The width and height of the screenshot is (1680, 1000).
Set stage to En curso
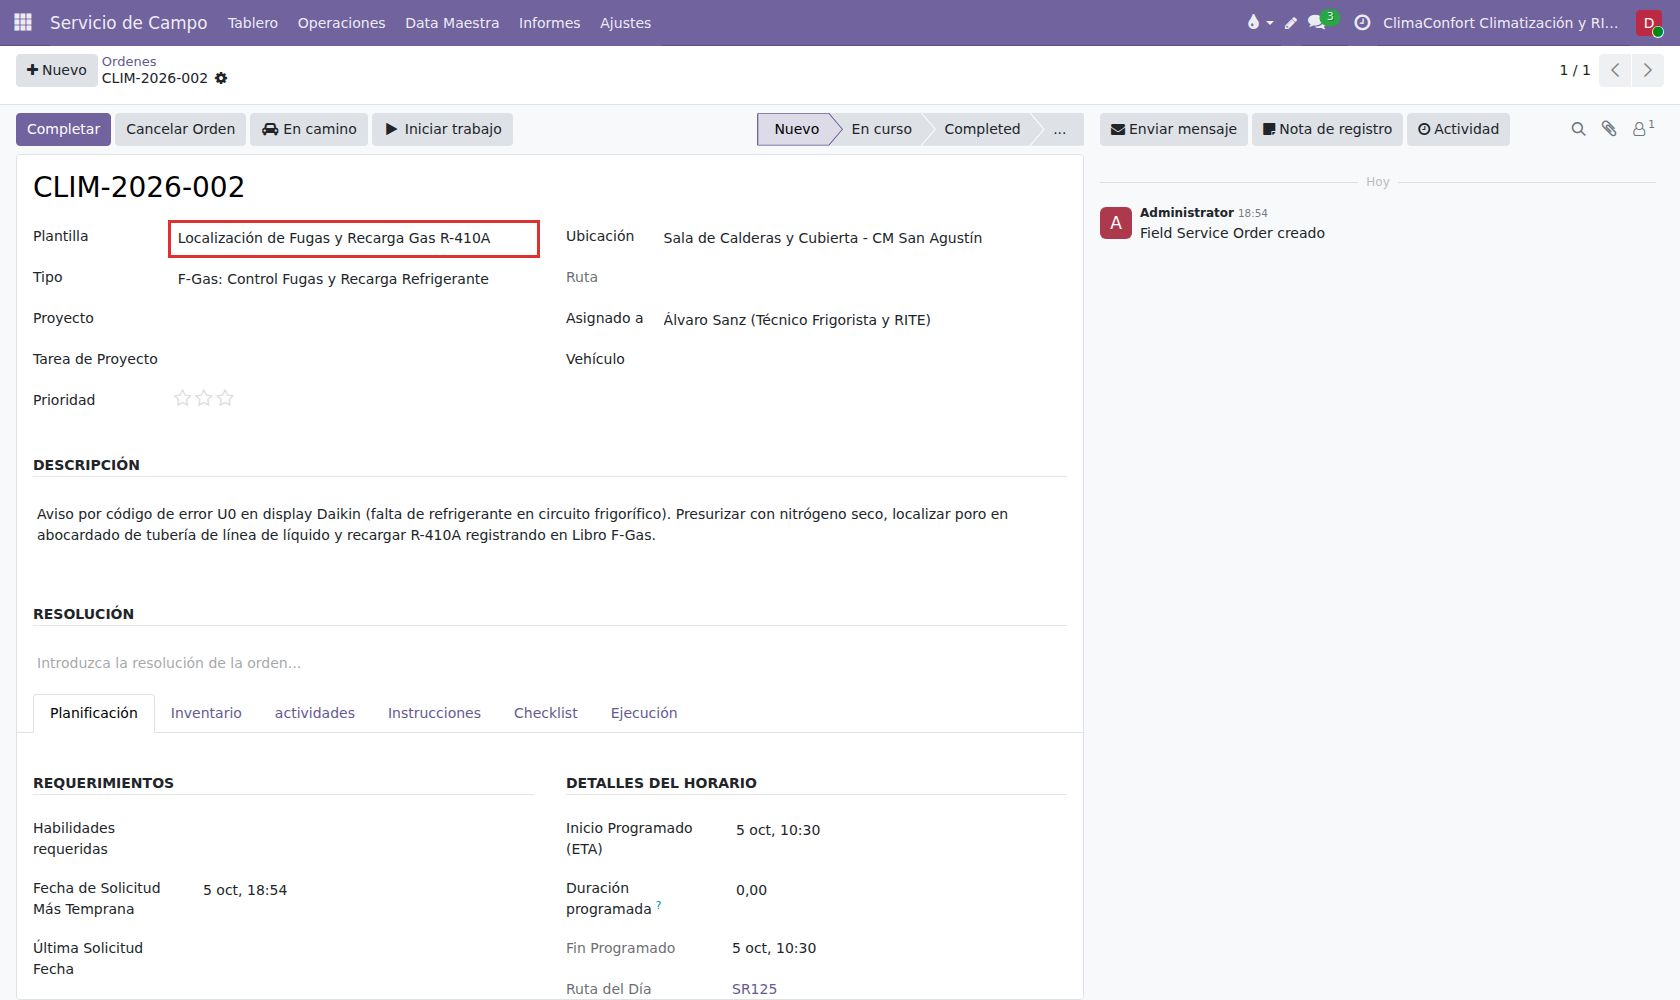881,129
